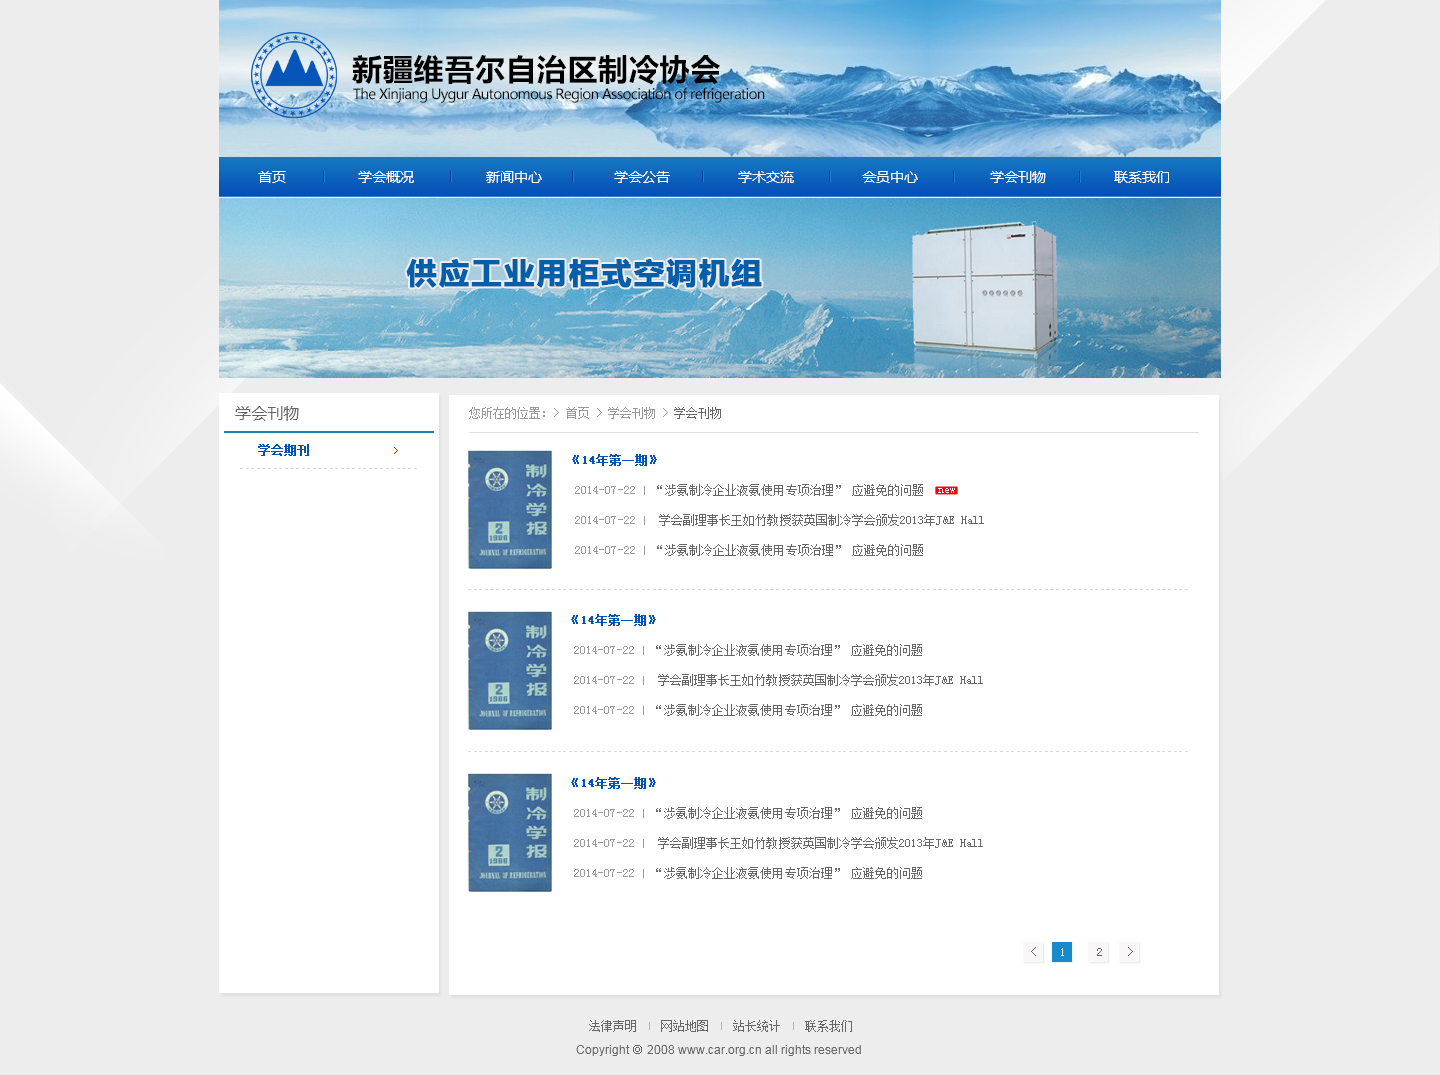Open 会员中心 navigation menu item
This screenshot has height=1075, width=1440.
click(890, 177)
